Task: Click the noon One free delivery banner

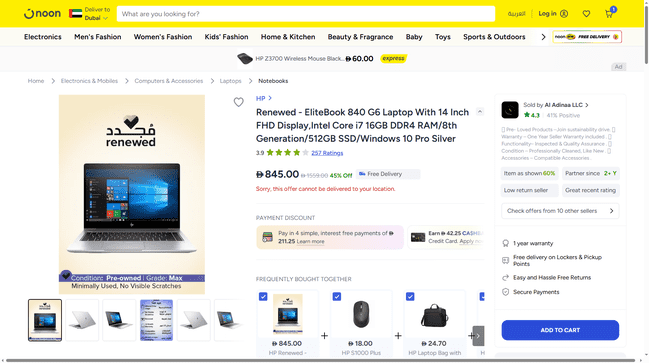Action: click(x=587, y=37)
